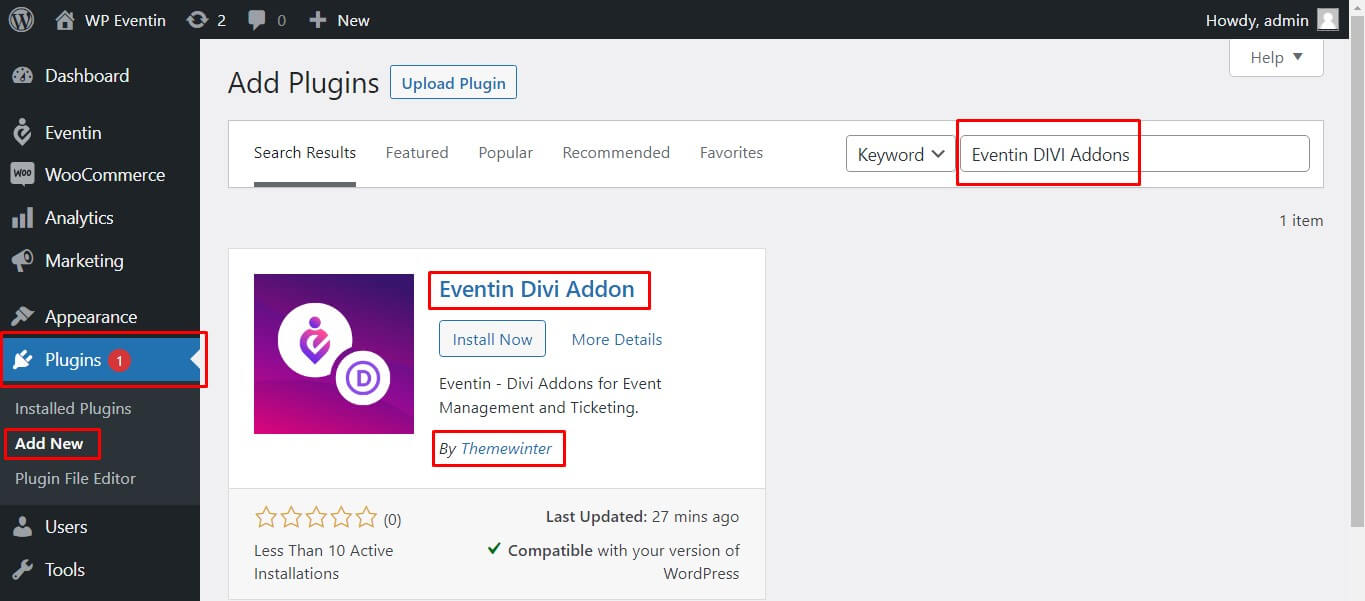The width and height of the screenshot is (1365, 601).
Task: Expand the Help panel
Action: click(1275, 57)
